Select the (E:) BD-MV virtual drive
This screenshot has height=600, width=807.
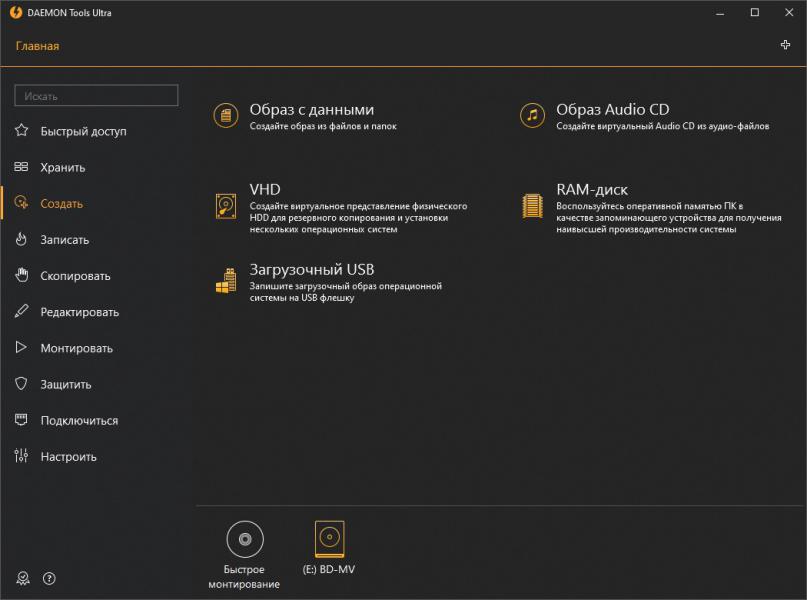[329, 539]
